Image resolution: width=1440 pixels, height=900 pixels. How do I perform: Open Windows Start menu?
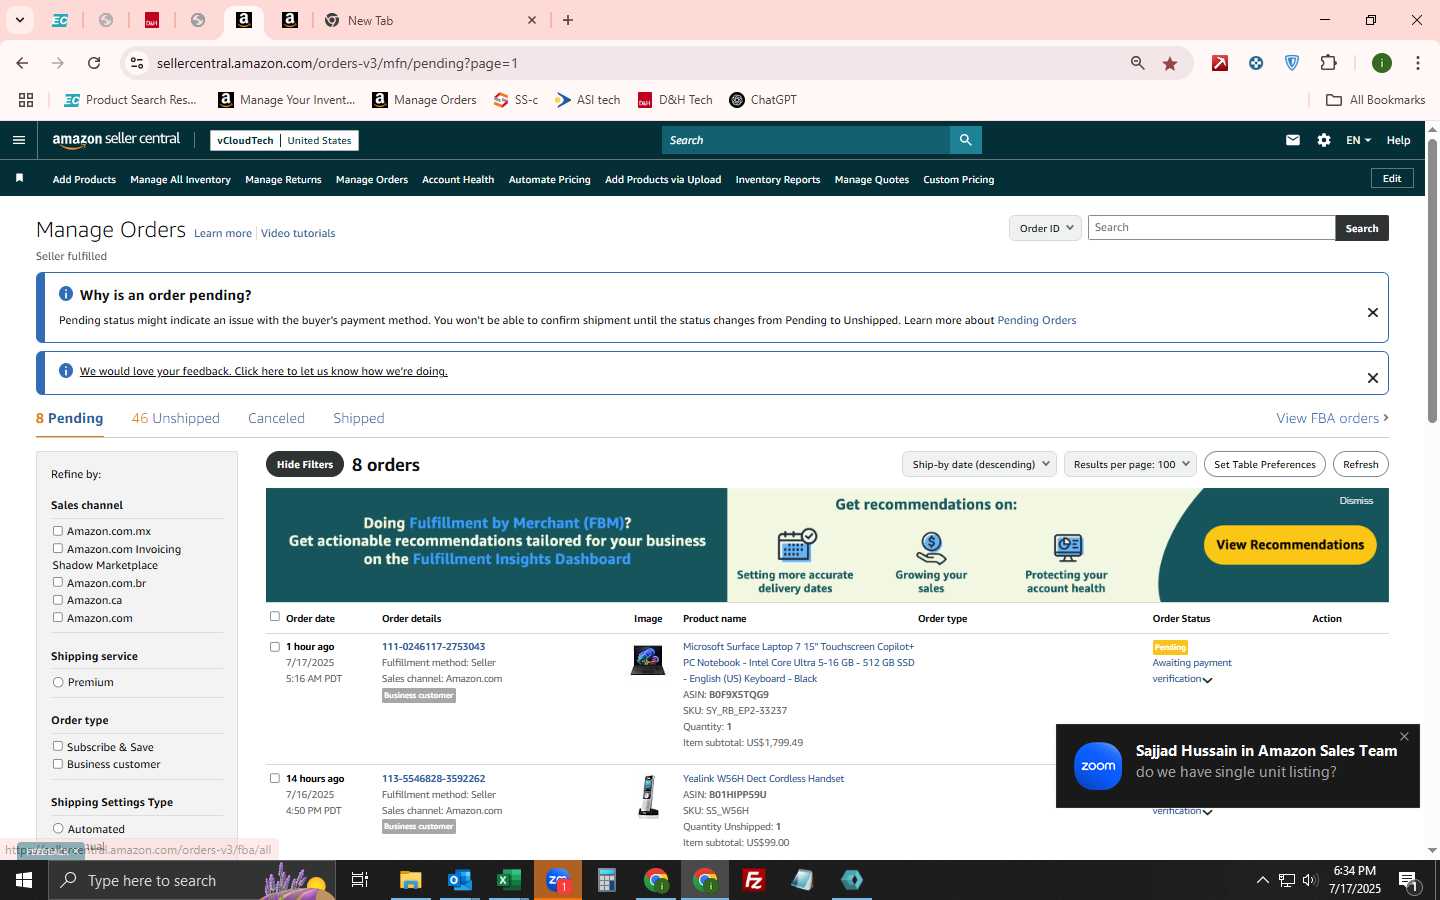tap(24, 880)
